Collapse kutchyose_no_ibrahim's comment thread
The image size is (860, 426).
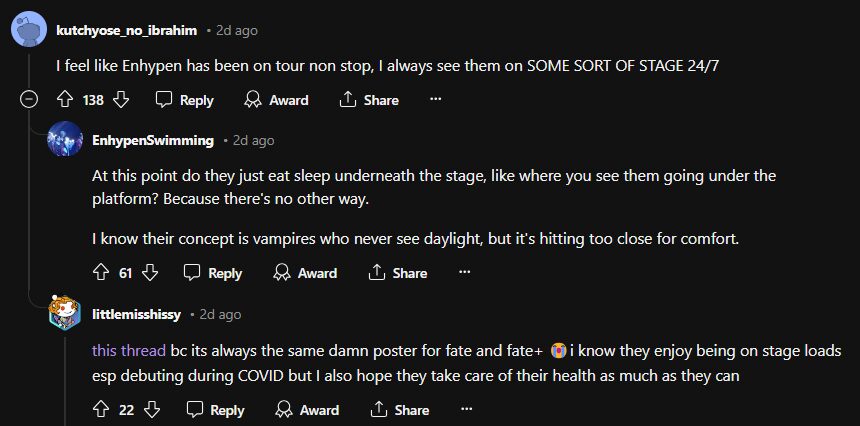tap(30, 100)
